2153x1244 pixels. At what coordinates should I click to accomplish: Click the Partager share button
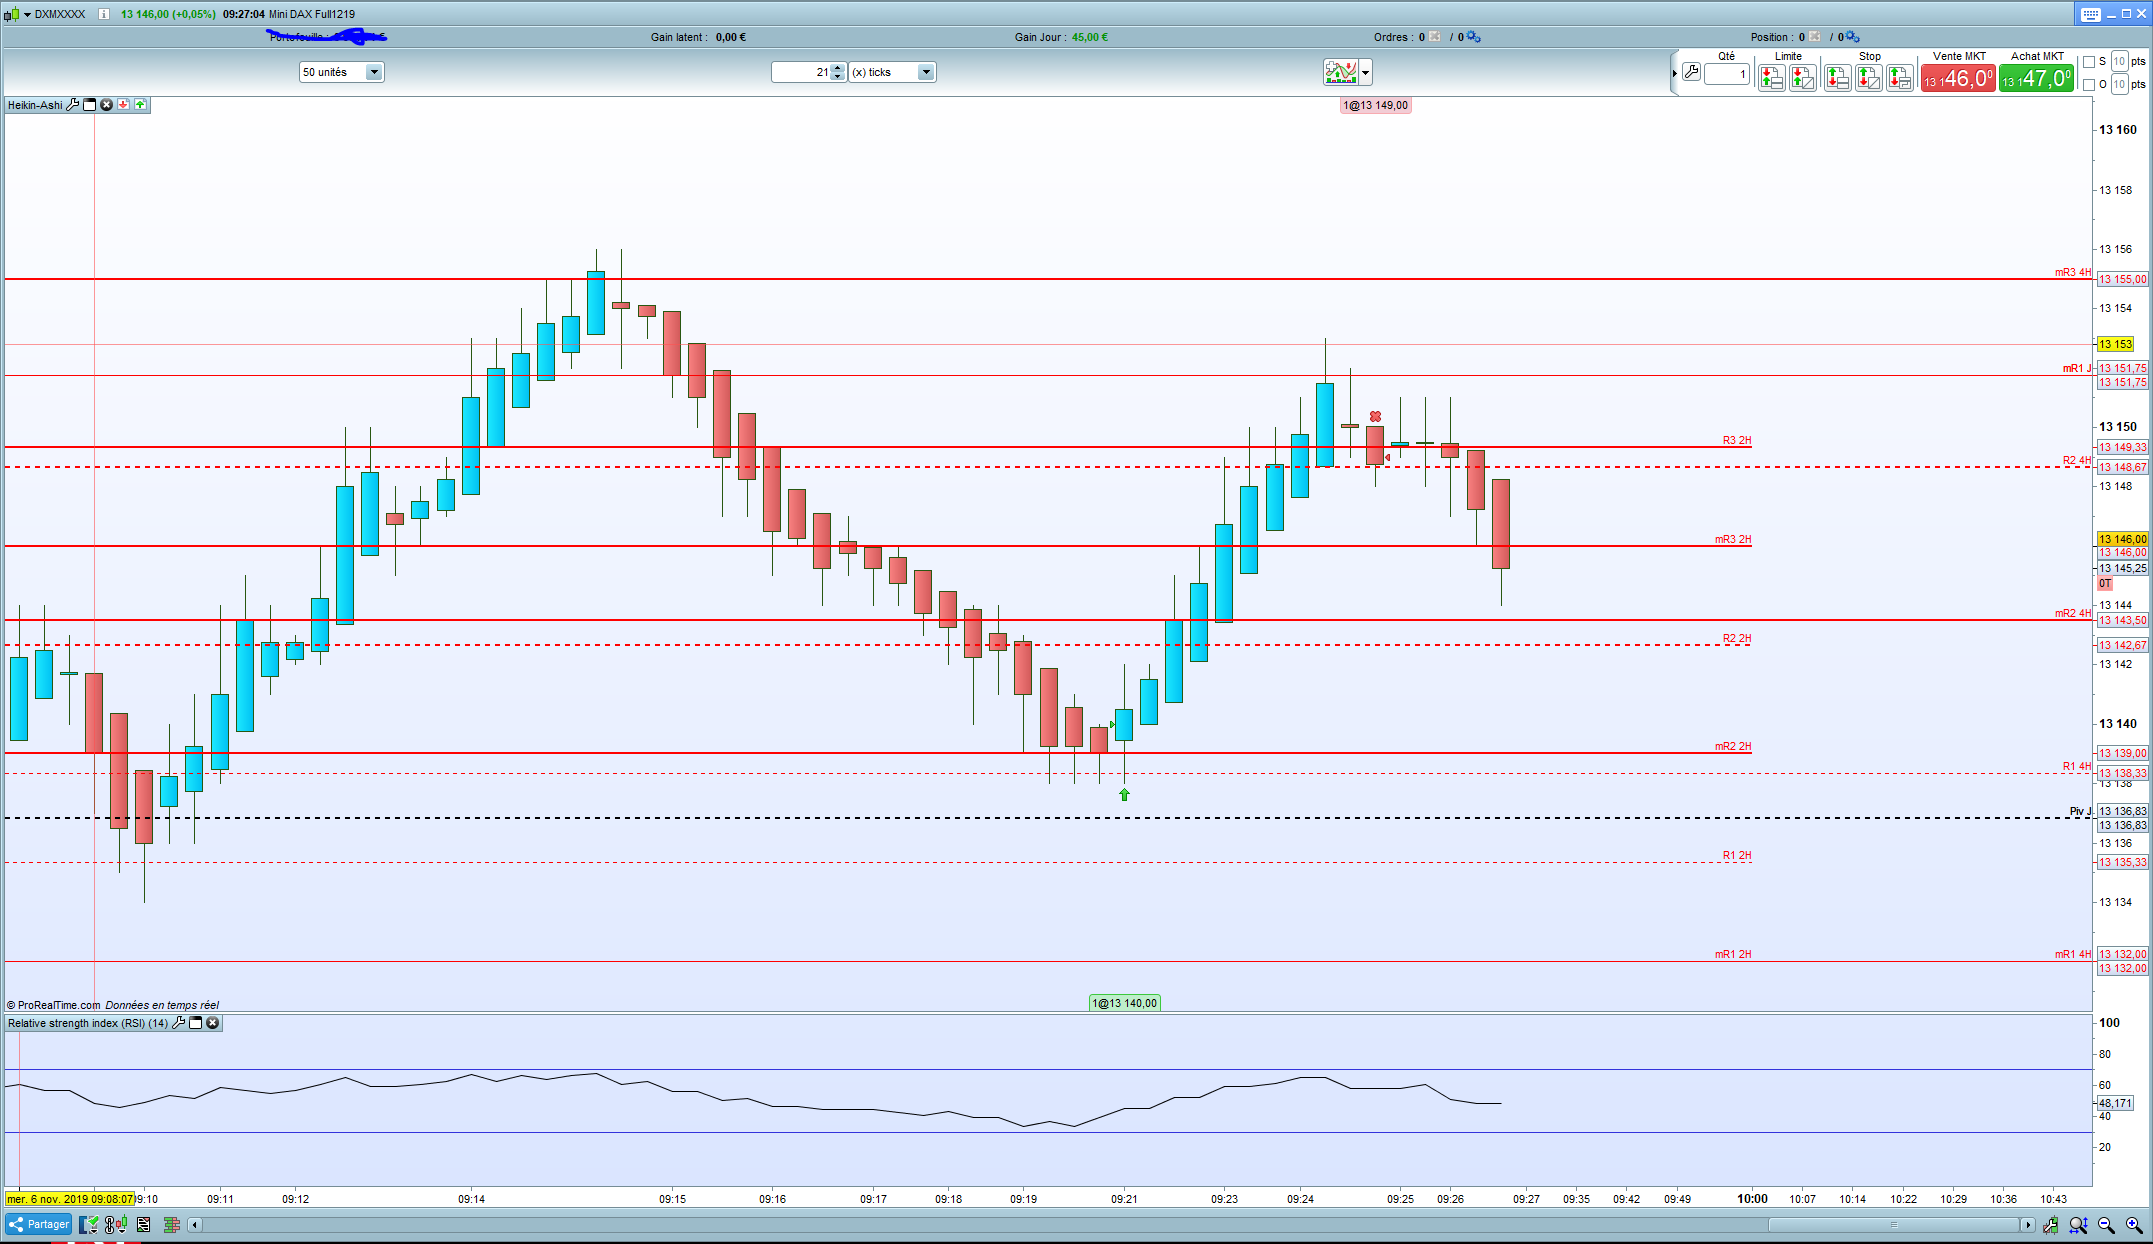(x=39, y=1224)
